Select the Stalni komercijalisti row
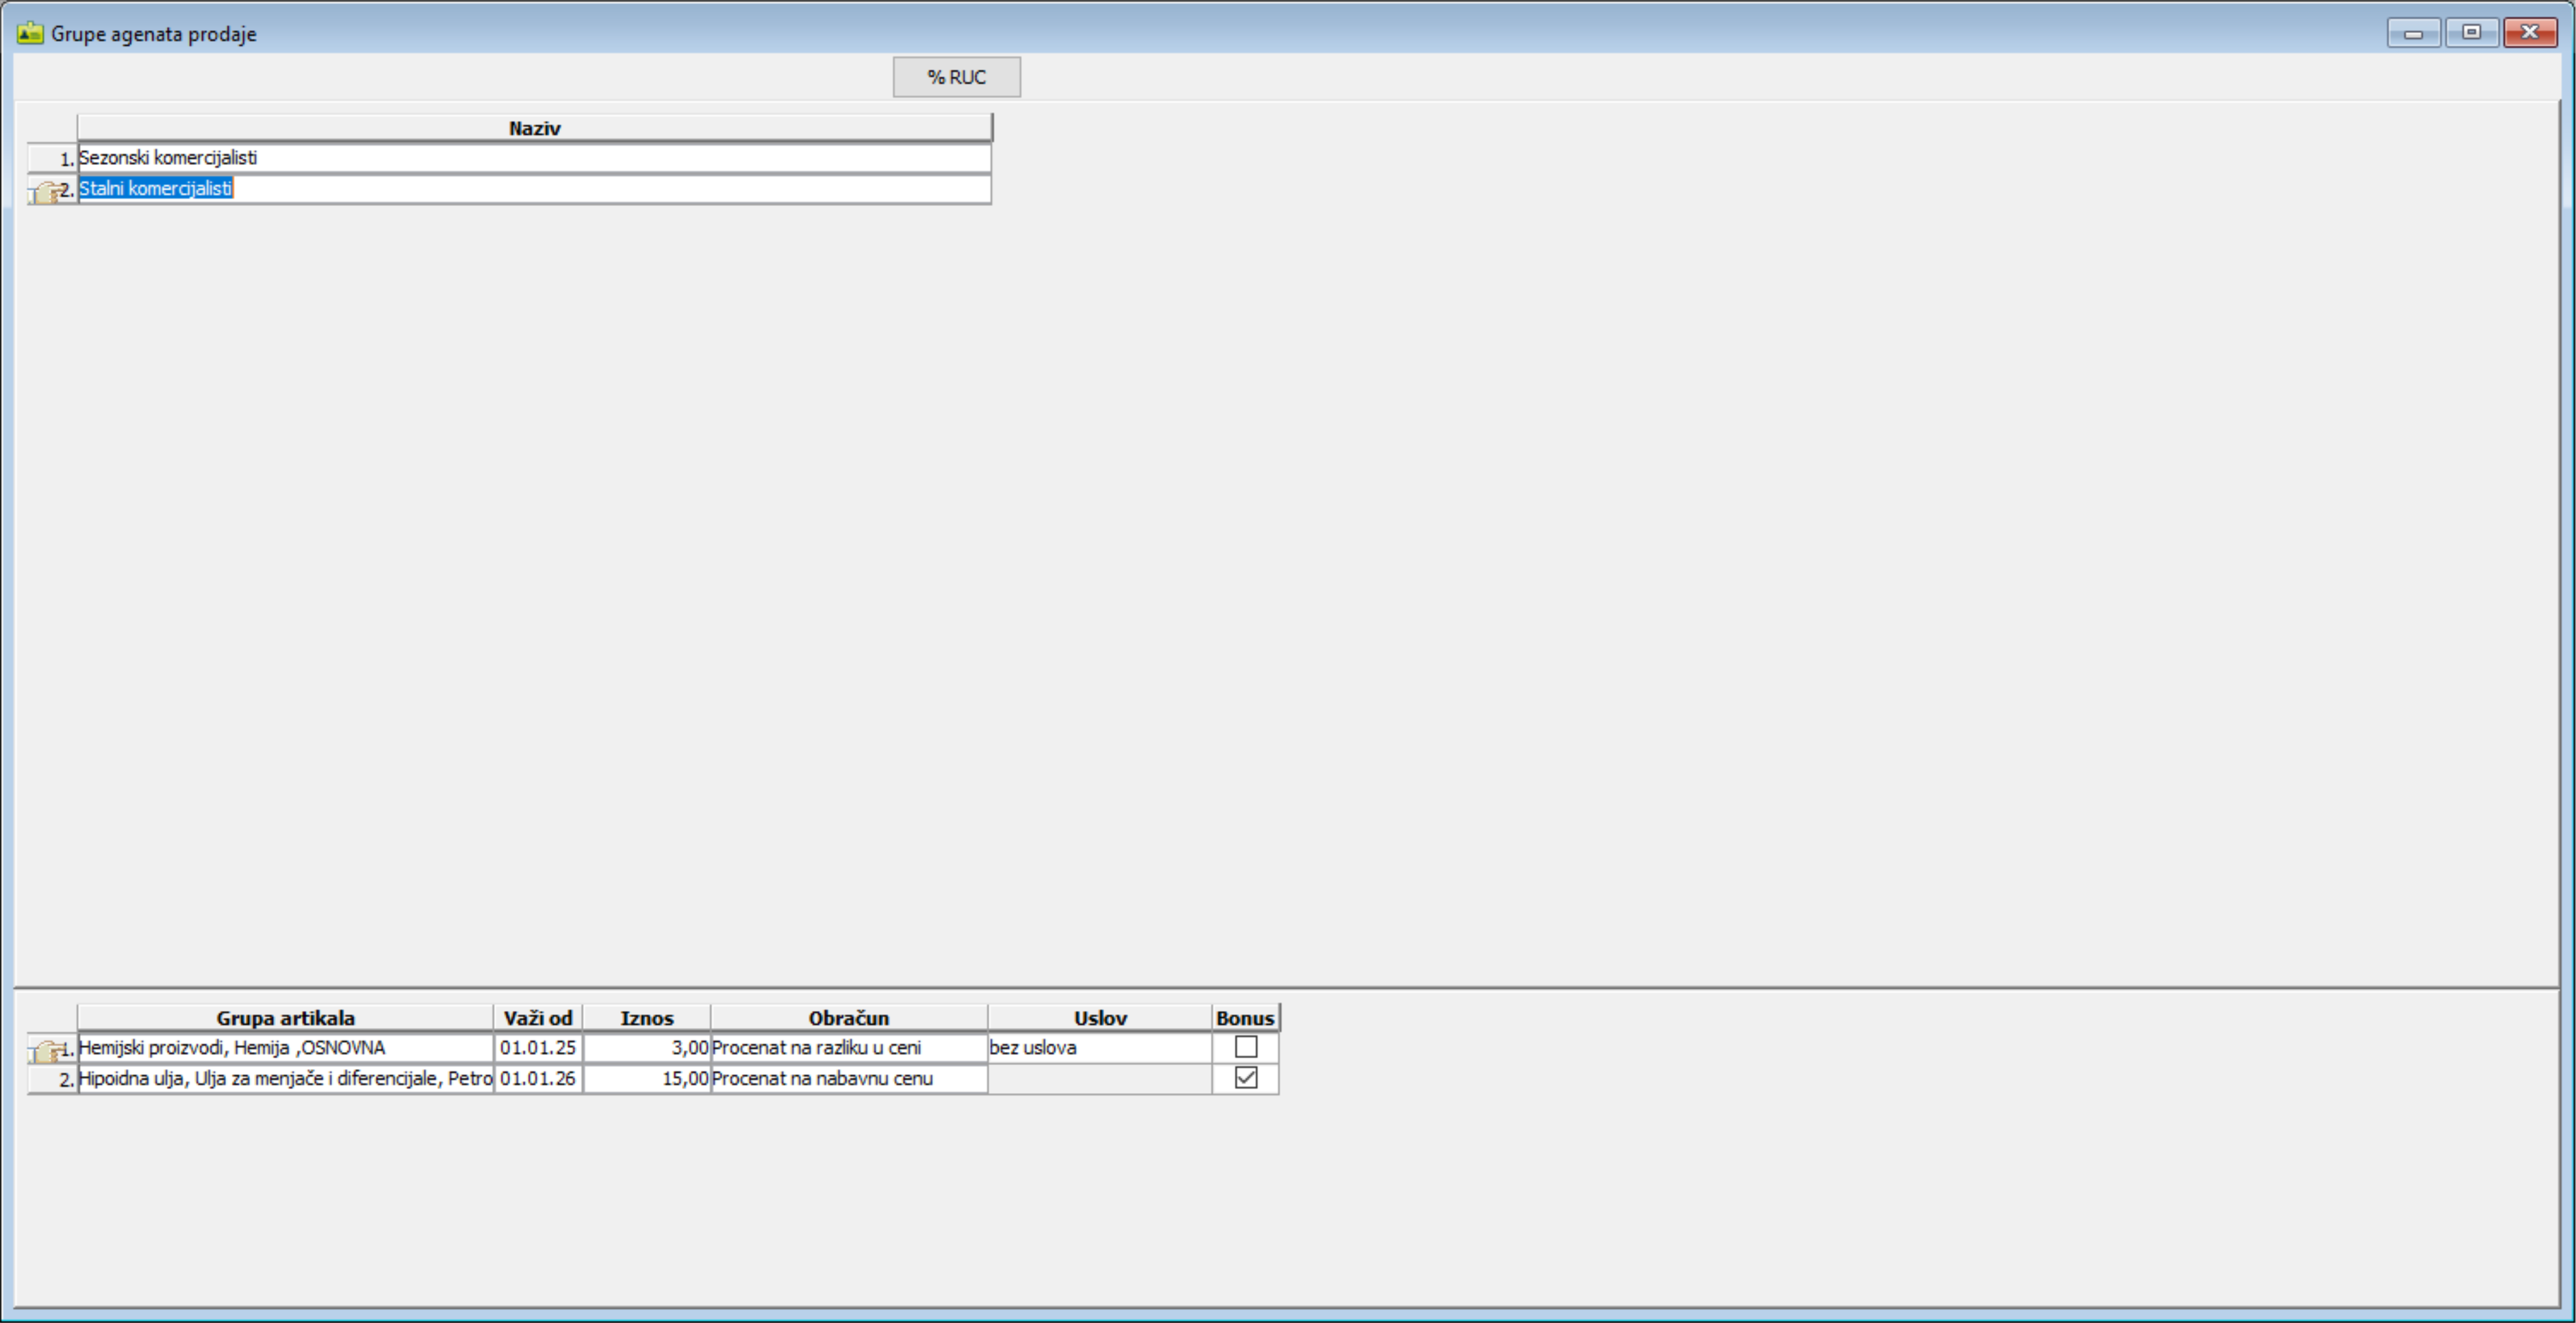The width and height of the screenshot is (2576, 1323). pos(534,189)
